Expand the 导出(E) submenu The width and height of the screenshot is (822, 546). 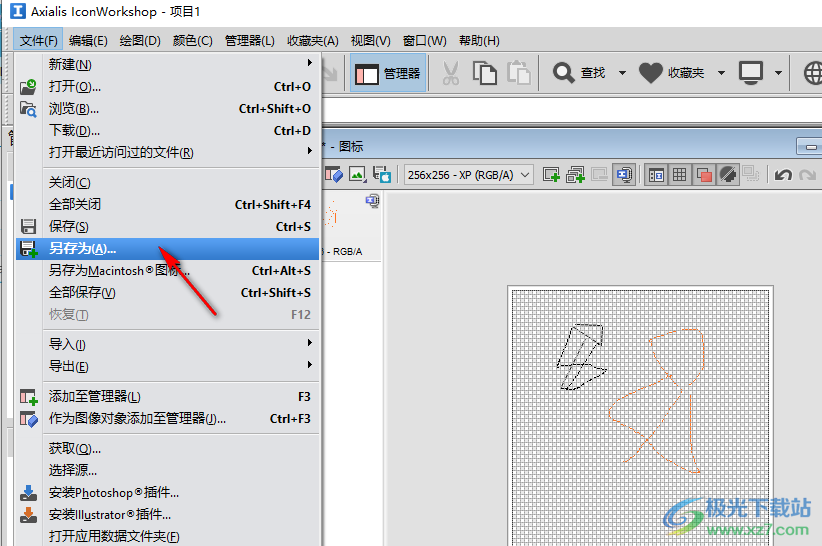pyautogui.click(x=167, y=366)
